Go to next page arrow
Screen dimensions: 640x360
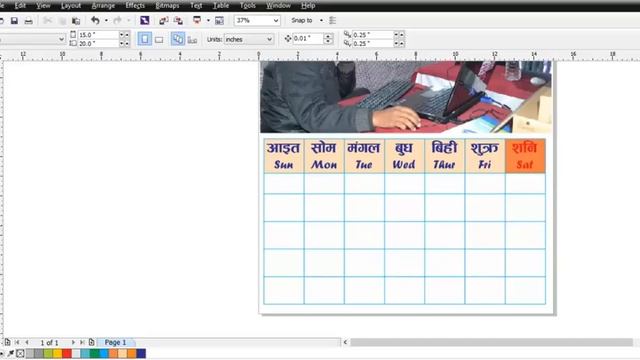[73, 342]
